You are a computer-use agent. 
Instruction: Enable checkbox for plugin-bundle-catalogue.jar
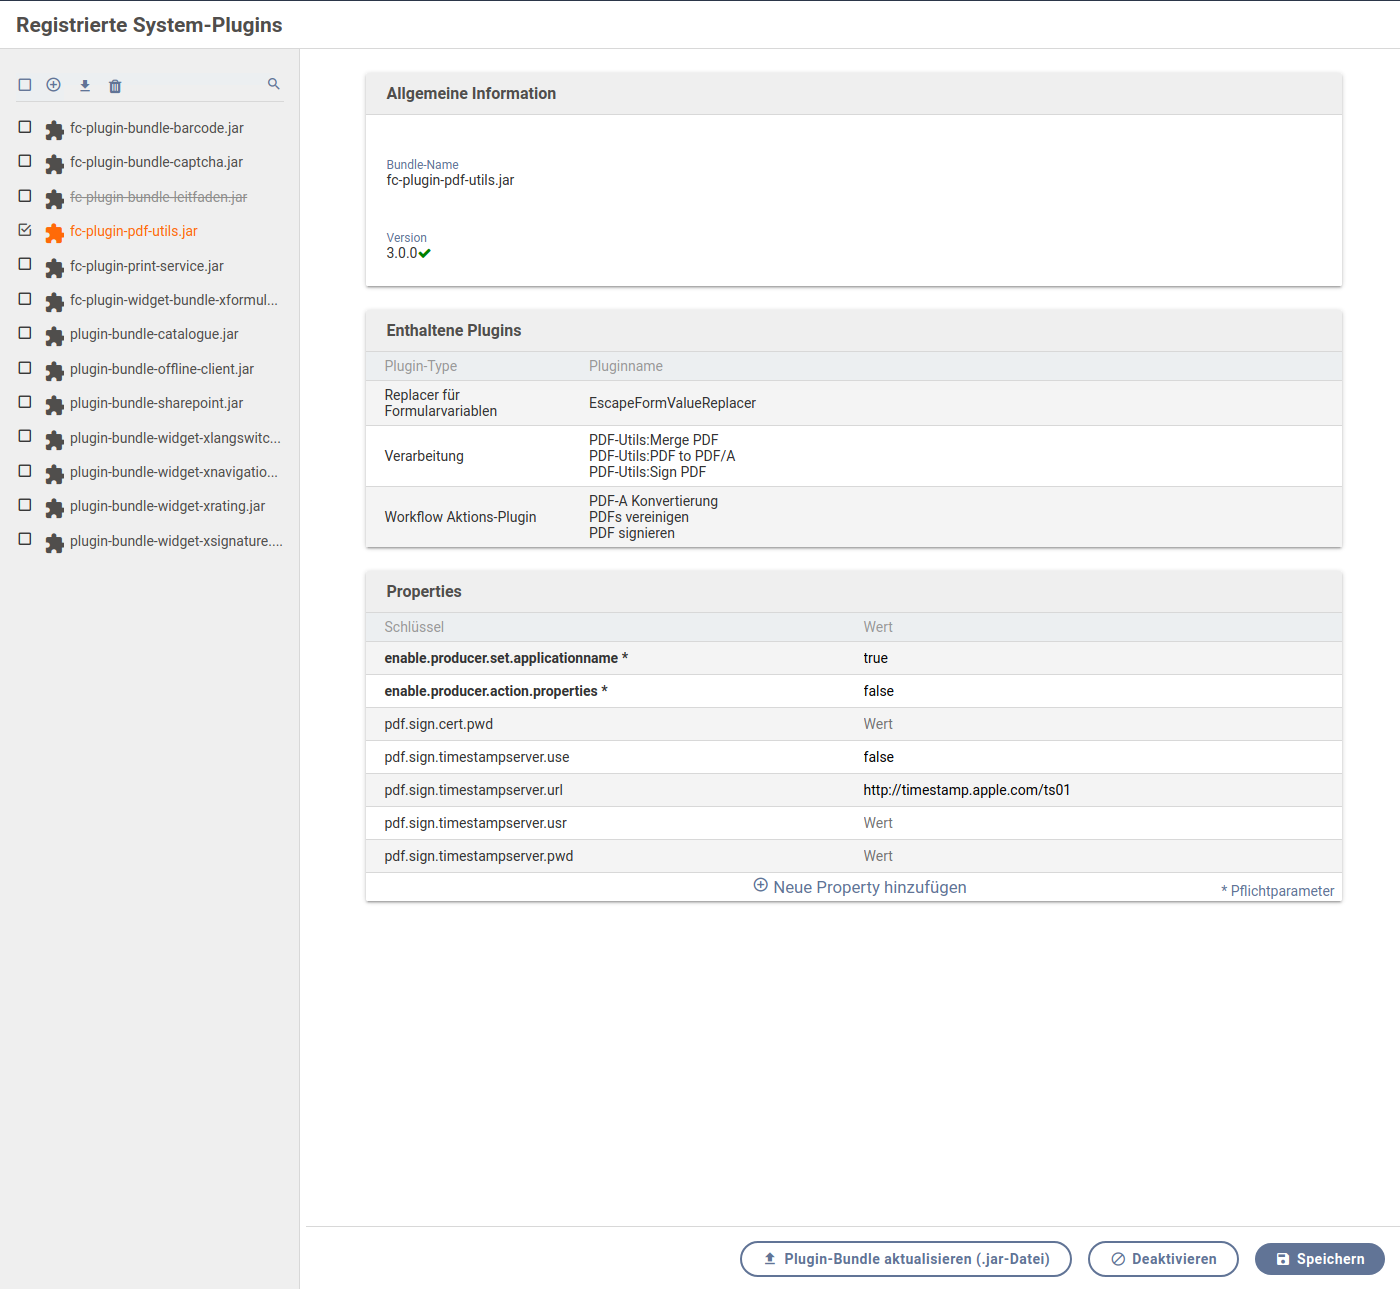pyautogui.click(x=25, y=333)
